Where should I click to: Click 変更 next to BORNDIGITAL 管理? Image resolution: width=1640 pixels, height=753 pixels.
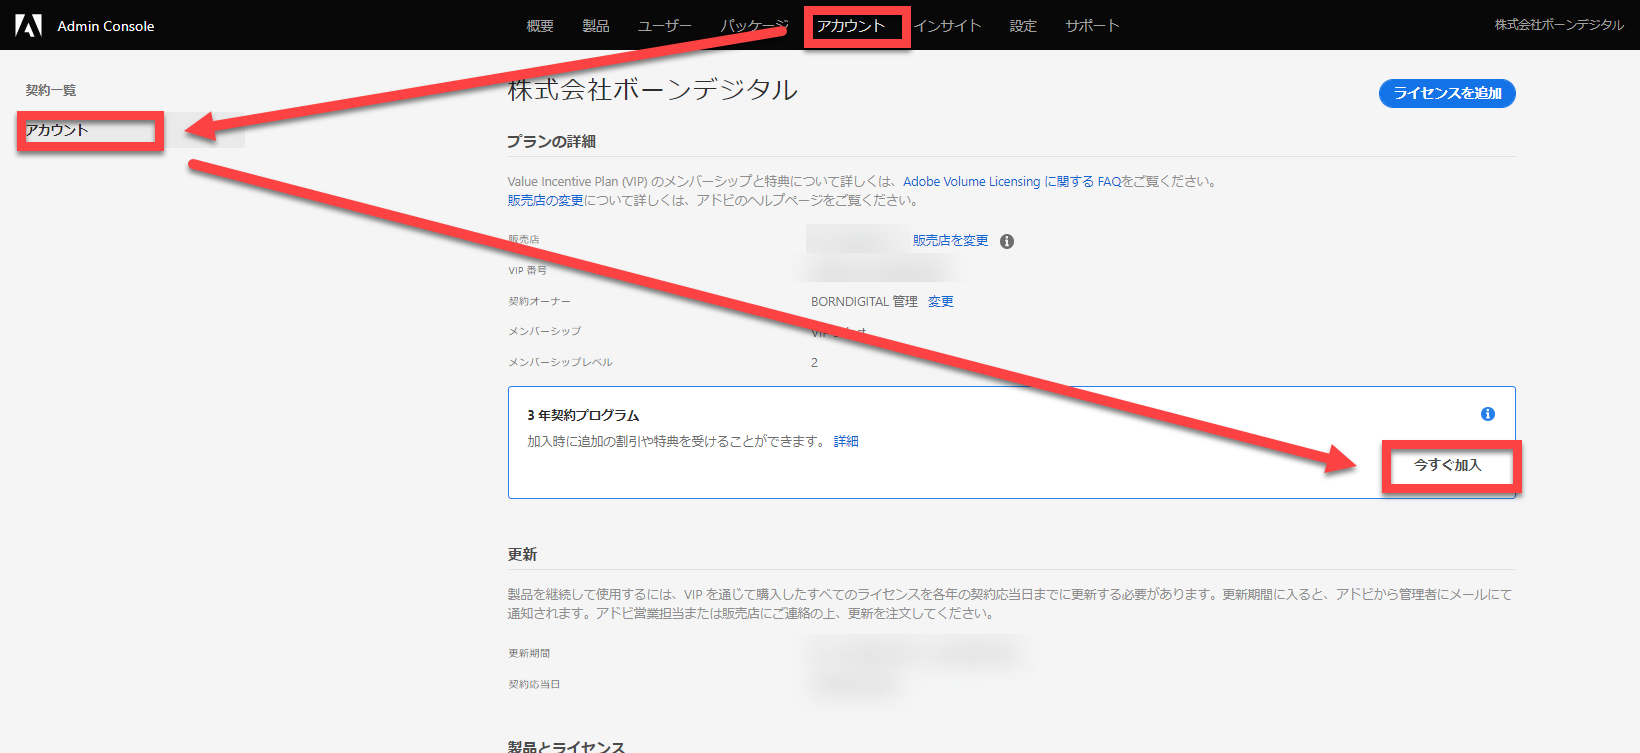[x=941, y=301]
